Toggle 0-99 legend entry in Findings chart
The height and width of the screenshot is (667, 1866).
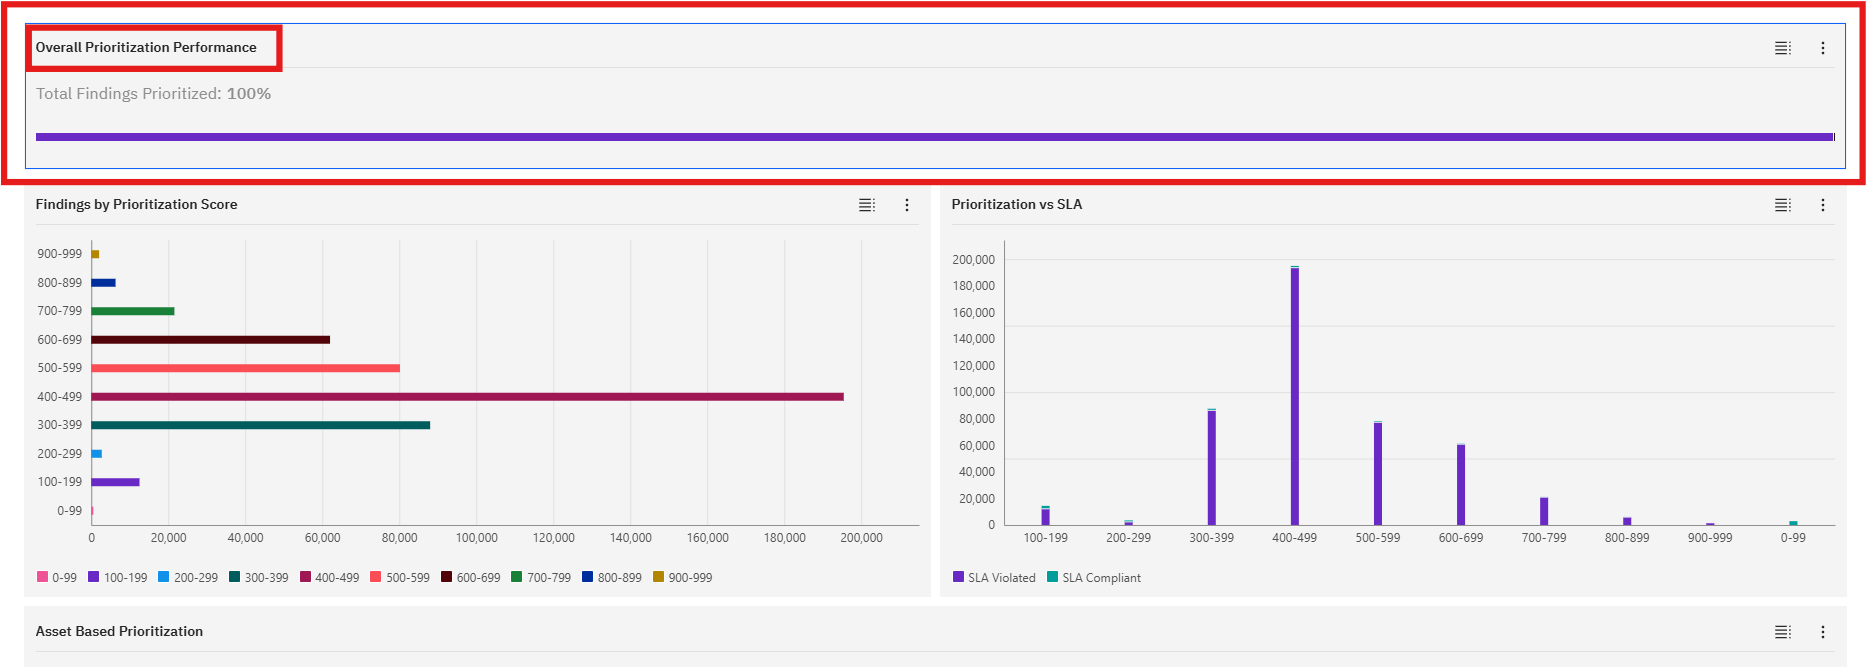point(57,577)
